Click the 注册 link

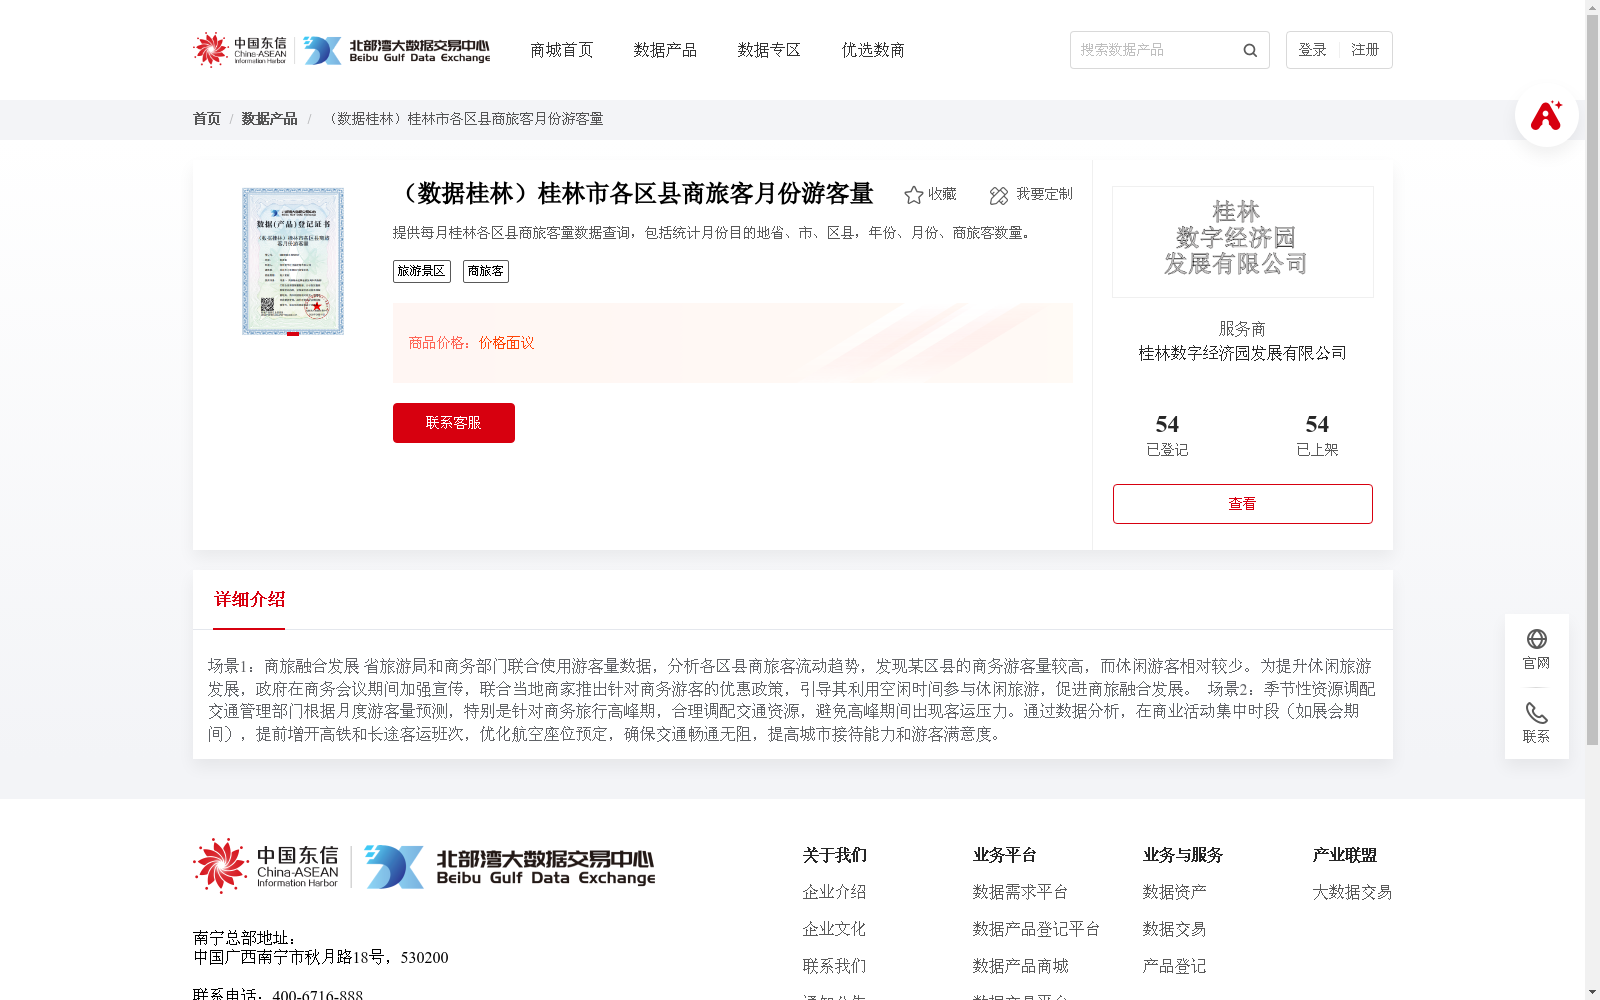tap(1365, 50)
